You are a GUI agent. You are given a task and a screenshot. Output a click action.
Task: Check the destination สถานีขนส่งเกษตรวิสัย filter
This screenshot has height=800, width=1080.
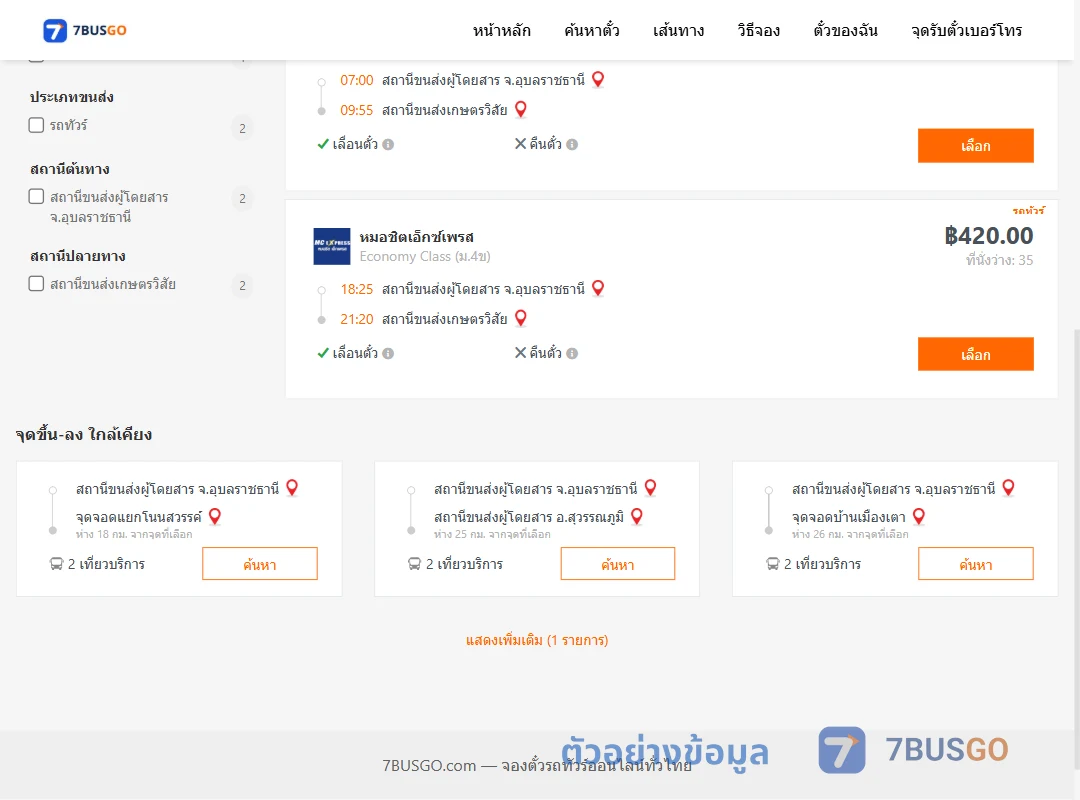coord(37,283)
